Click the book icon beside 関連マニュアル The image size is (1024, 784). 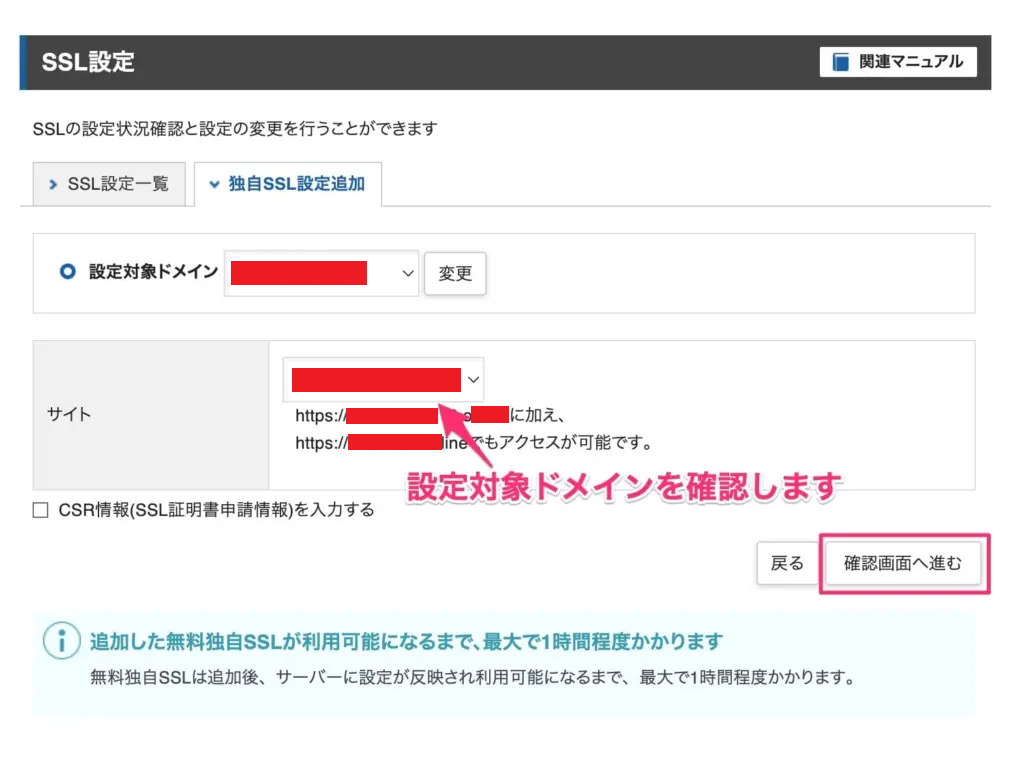[841, 62]
